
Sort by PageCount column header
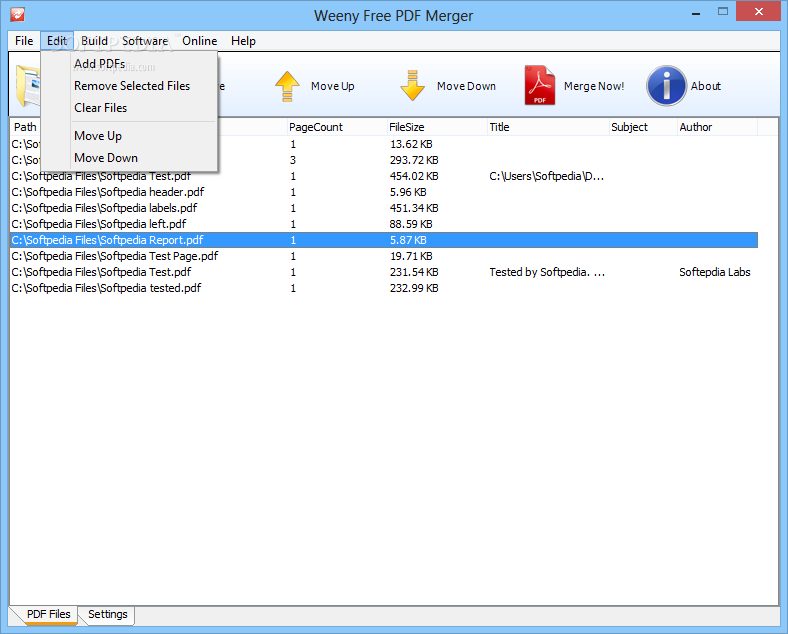coord(337,127)
